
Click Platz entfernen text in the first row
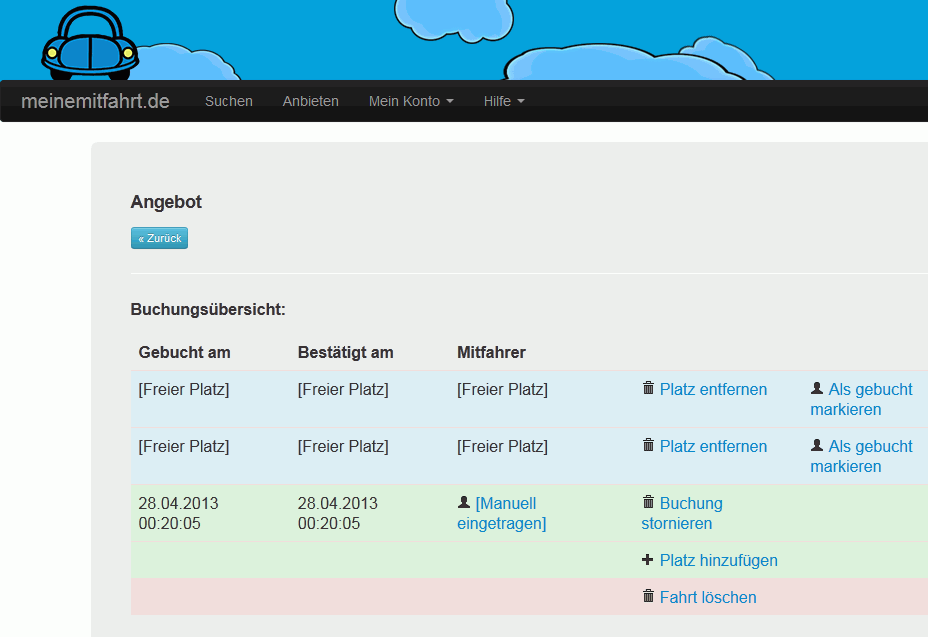(x=713, y=390)
